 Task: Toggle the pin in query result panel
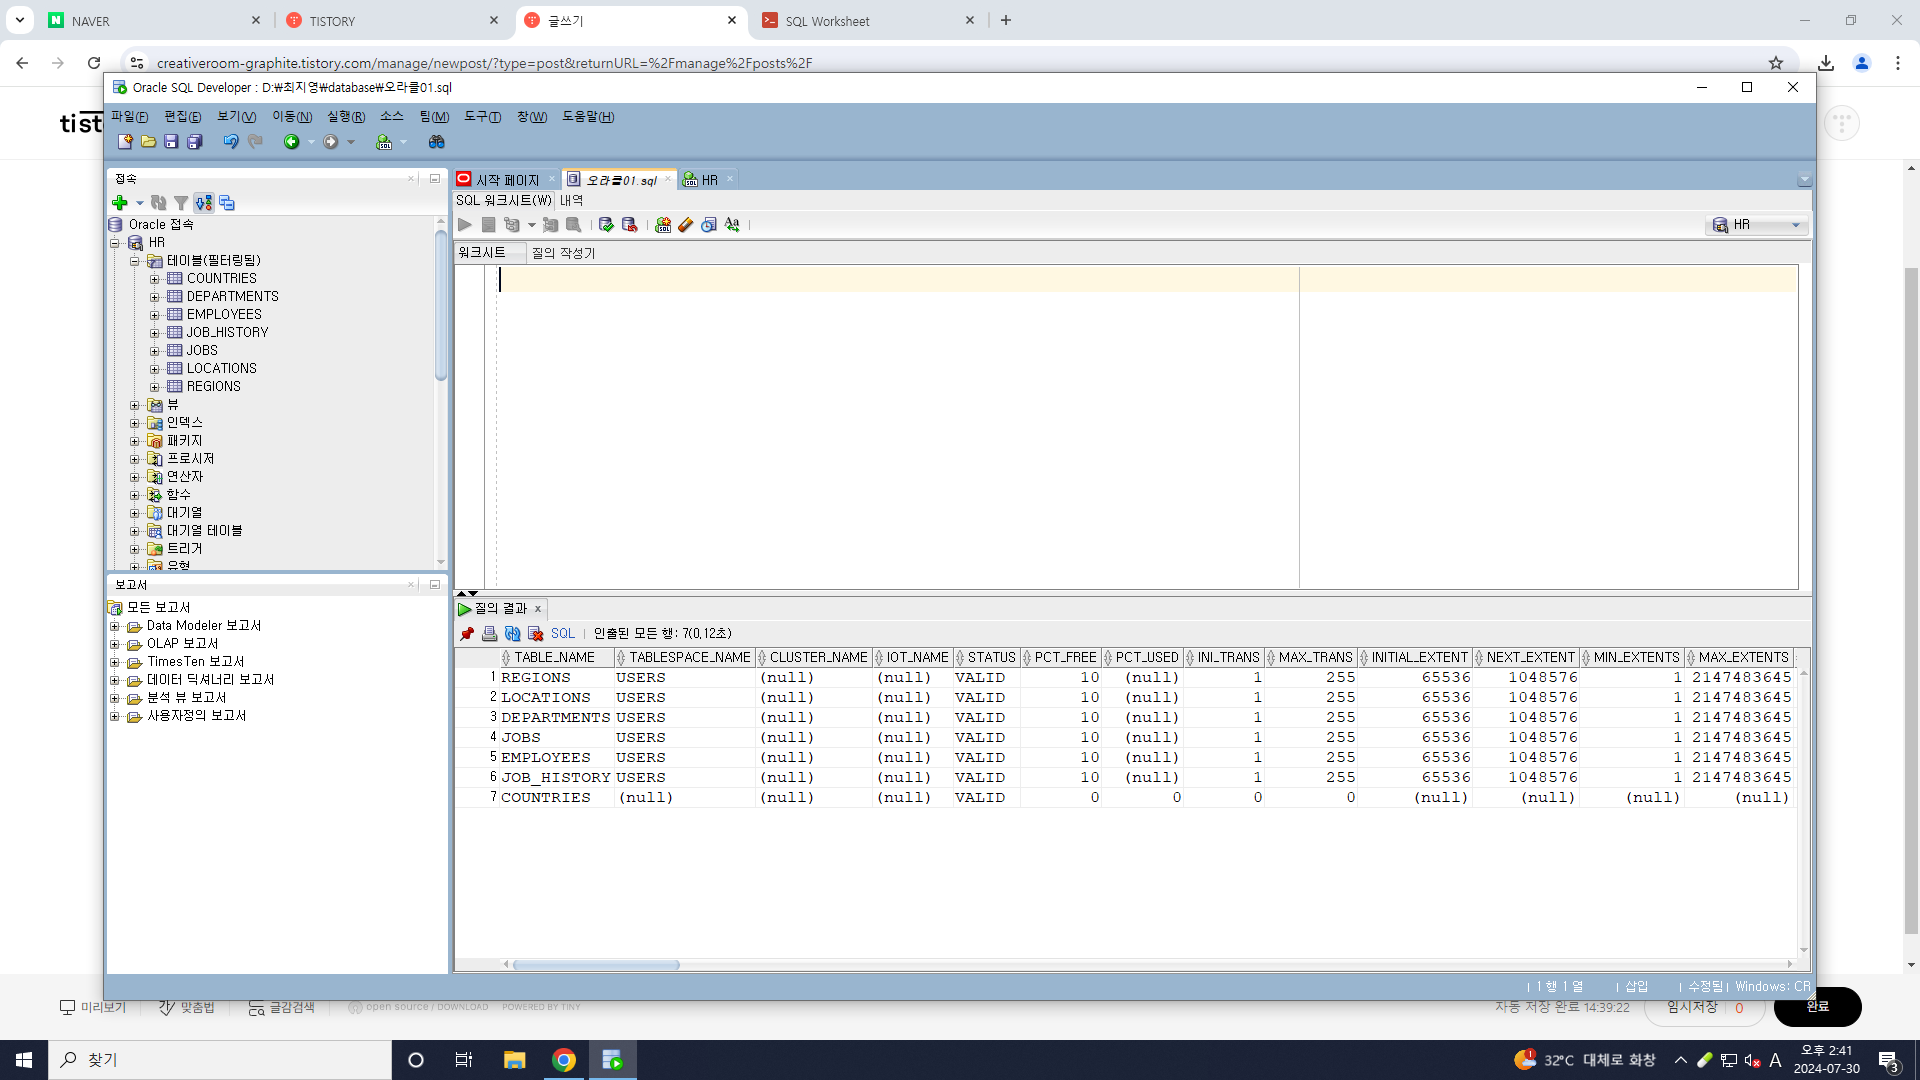tap(467, 634)
